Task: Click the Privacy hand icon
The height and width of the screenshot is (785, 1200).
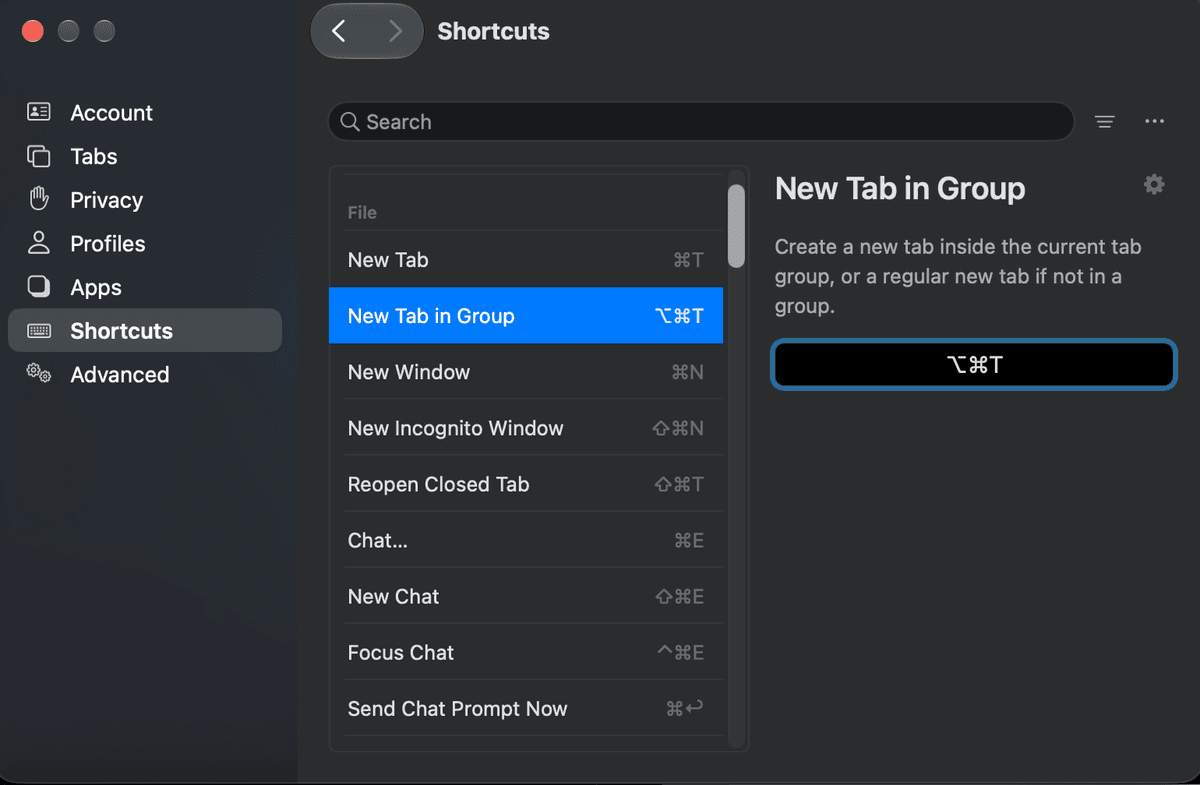Action: pyautogui.click(x=39, y=199)
